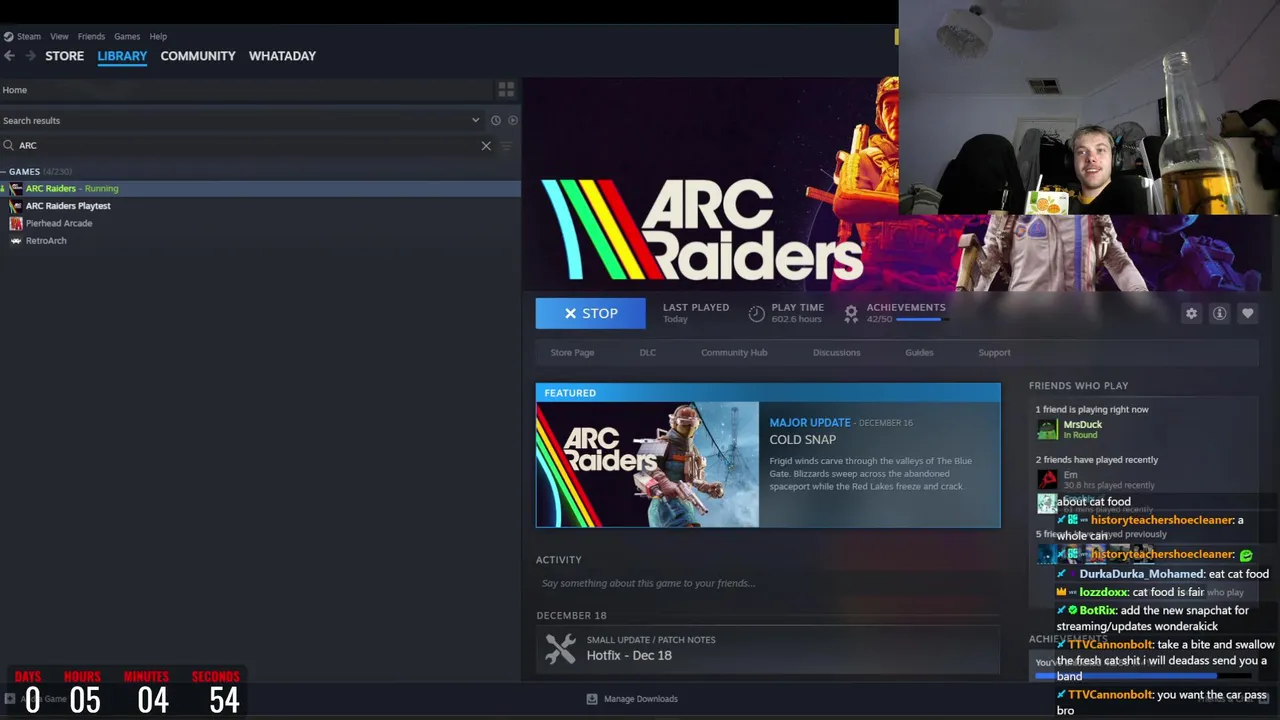The image size is (1280, 720).
Task: Go forward with the right arrow
Action: click(x=30, y=56)
